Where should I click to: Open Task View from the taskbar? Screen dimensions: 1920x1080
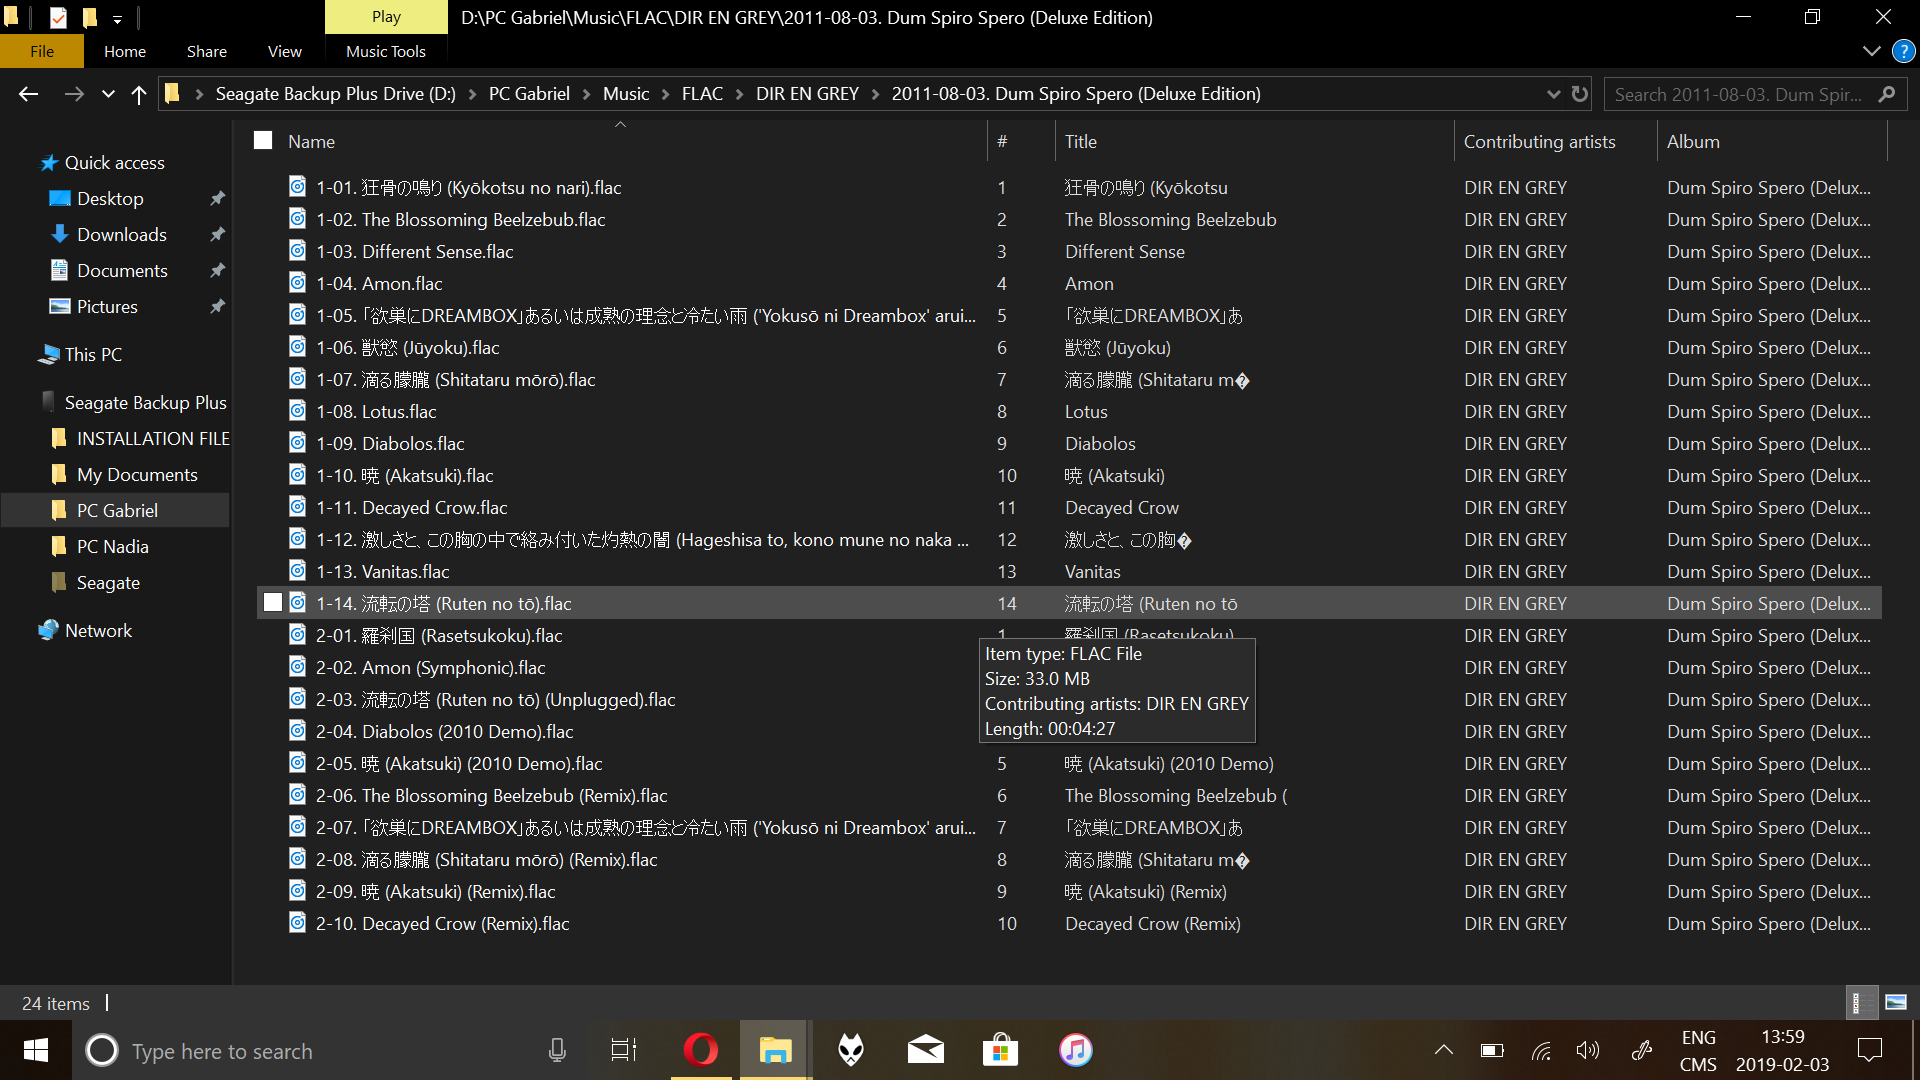624,1050
